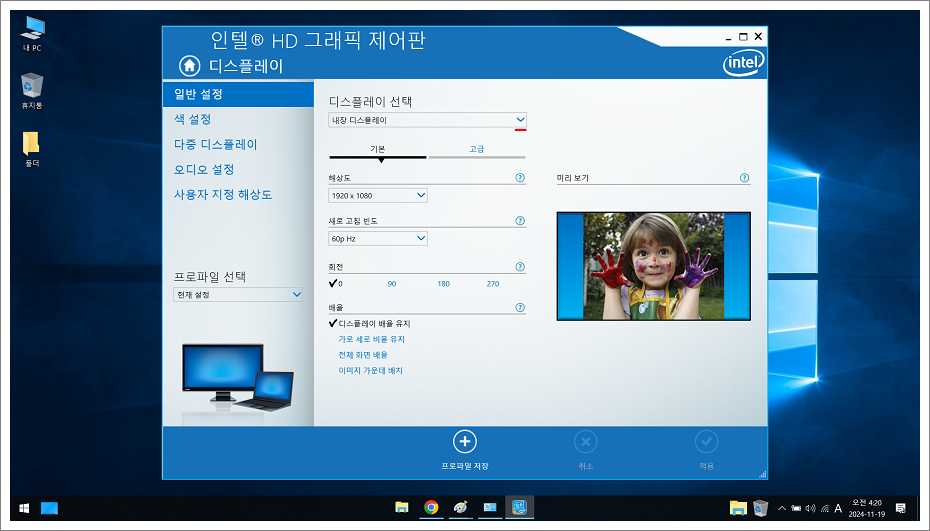Switch to the 고급 tab

[477, 151]
